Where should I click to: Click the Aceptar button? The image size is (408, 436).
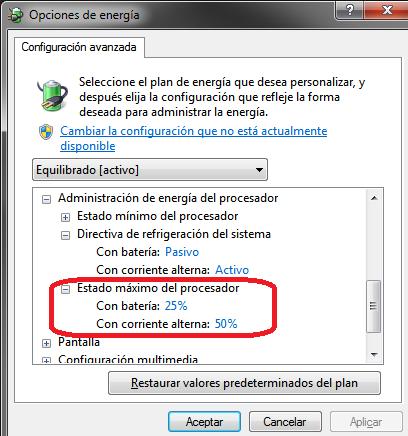(204, 422)
